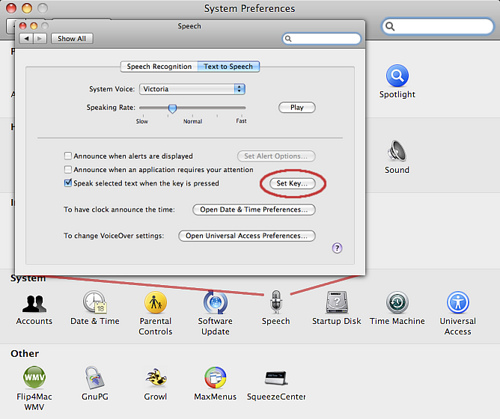Open the Sound preference pane
This screenshot has width=500, height=419.
click(397, 157)
